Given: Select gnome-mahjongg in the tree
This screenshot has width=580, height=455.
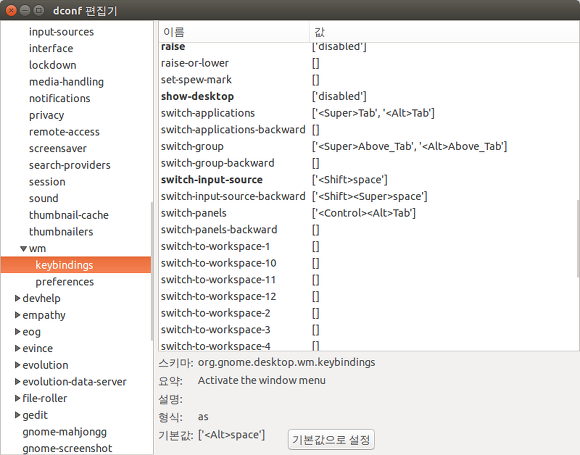Looking at the screenshot, I should point(64,432).
